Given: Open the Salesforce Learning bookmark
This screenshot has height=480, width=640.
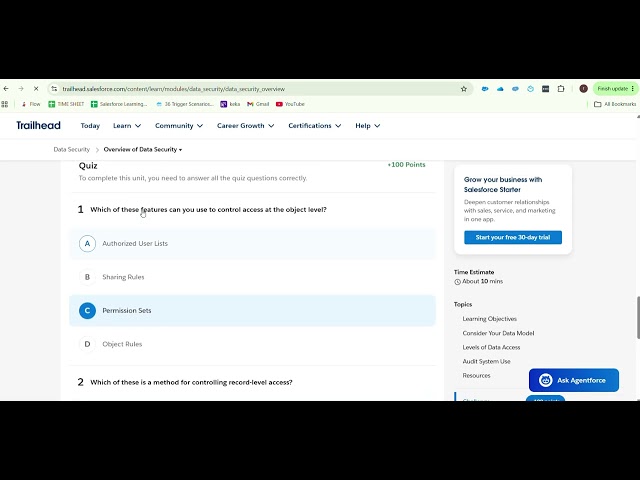Looking at the screenshot, I should [x=119, y=104].
